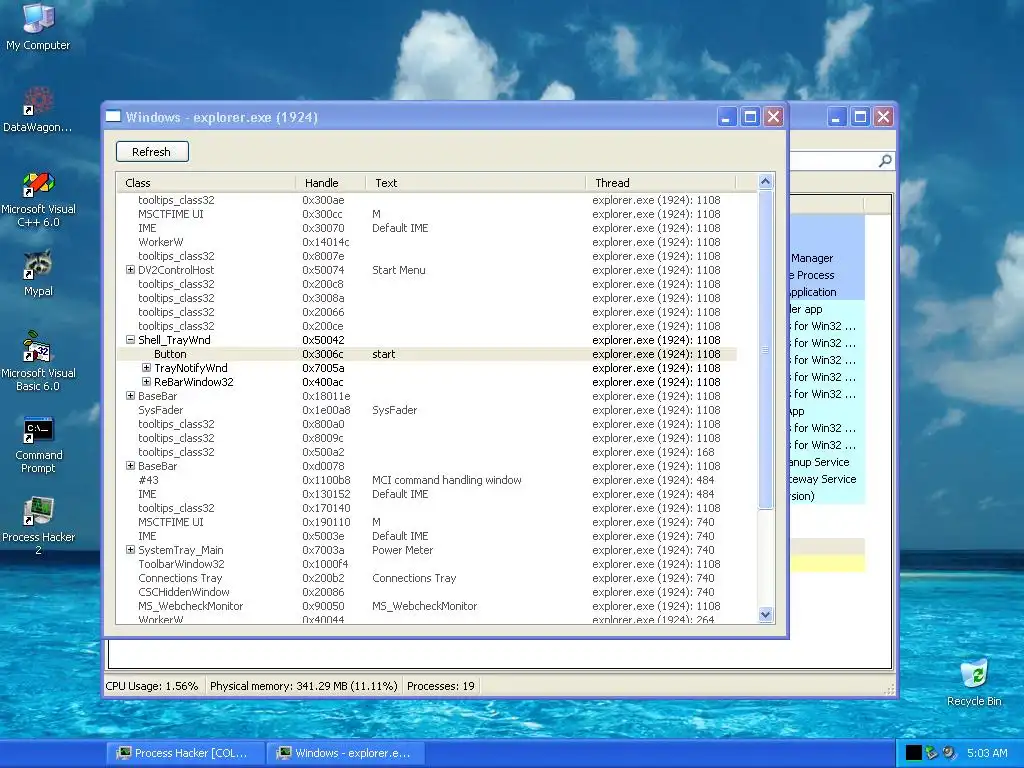
Task: Click the scrollbar up arrow
Action: [x=765, y=182]
